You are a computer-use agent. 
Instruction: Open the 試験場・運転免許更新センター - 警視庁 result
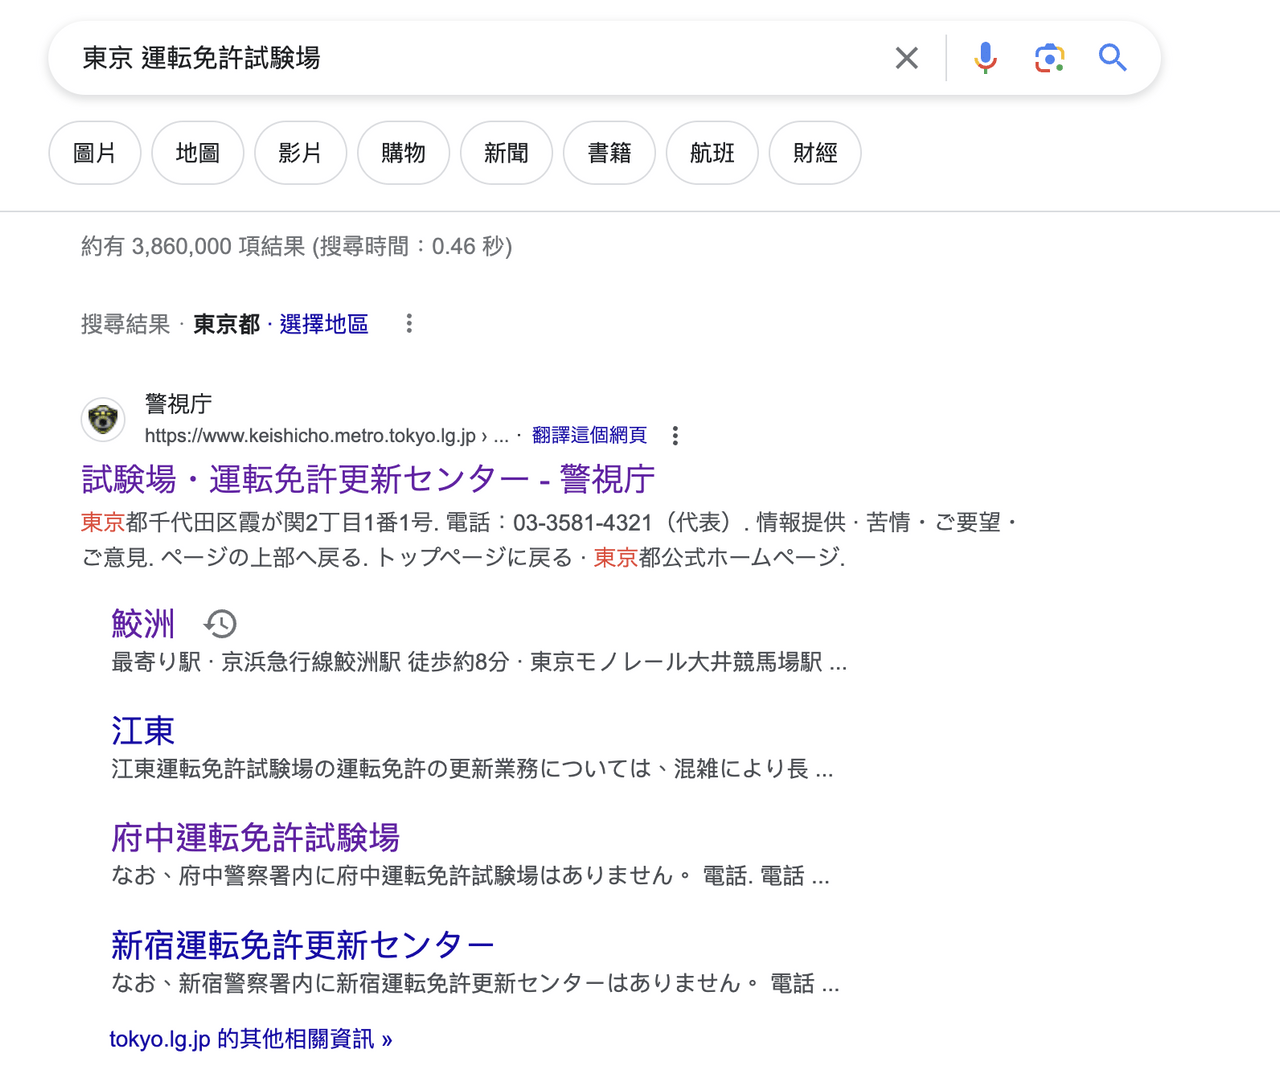click(368, 479)
